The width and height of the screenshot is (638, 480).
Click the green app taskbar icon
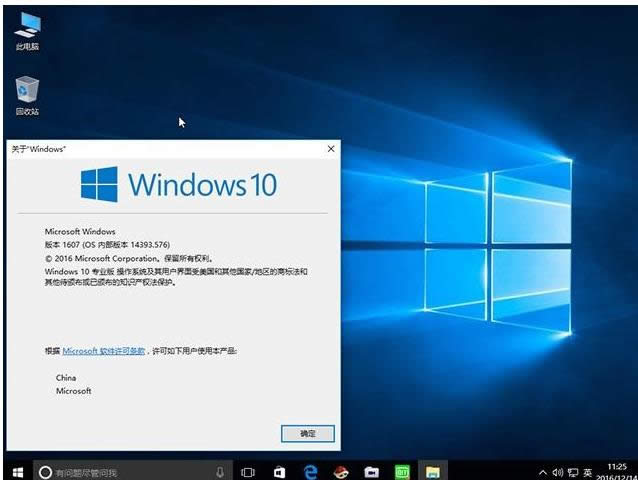[x=402, y=471]
